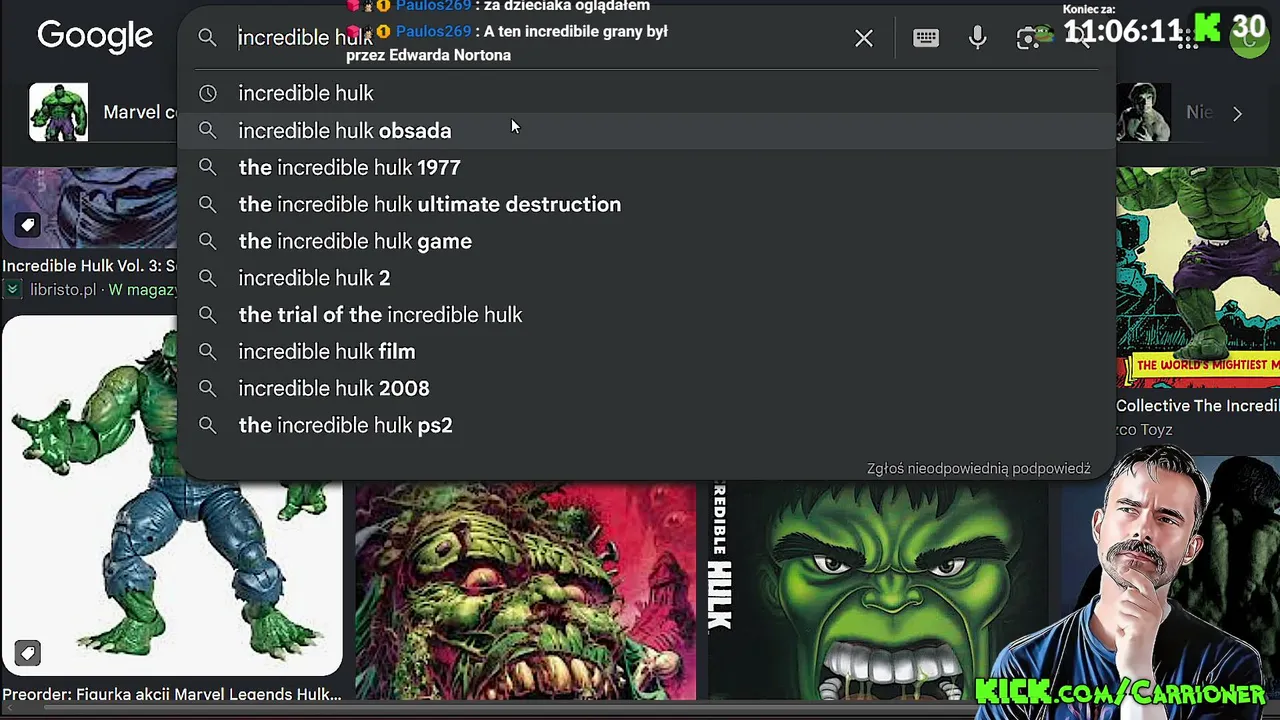Click product tag icon on Hulk Vol. 3 image
Screen dimensions: 1280x720
tap(27, 225)
